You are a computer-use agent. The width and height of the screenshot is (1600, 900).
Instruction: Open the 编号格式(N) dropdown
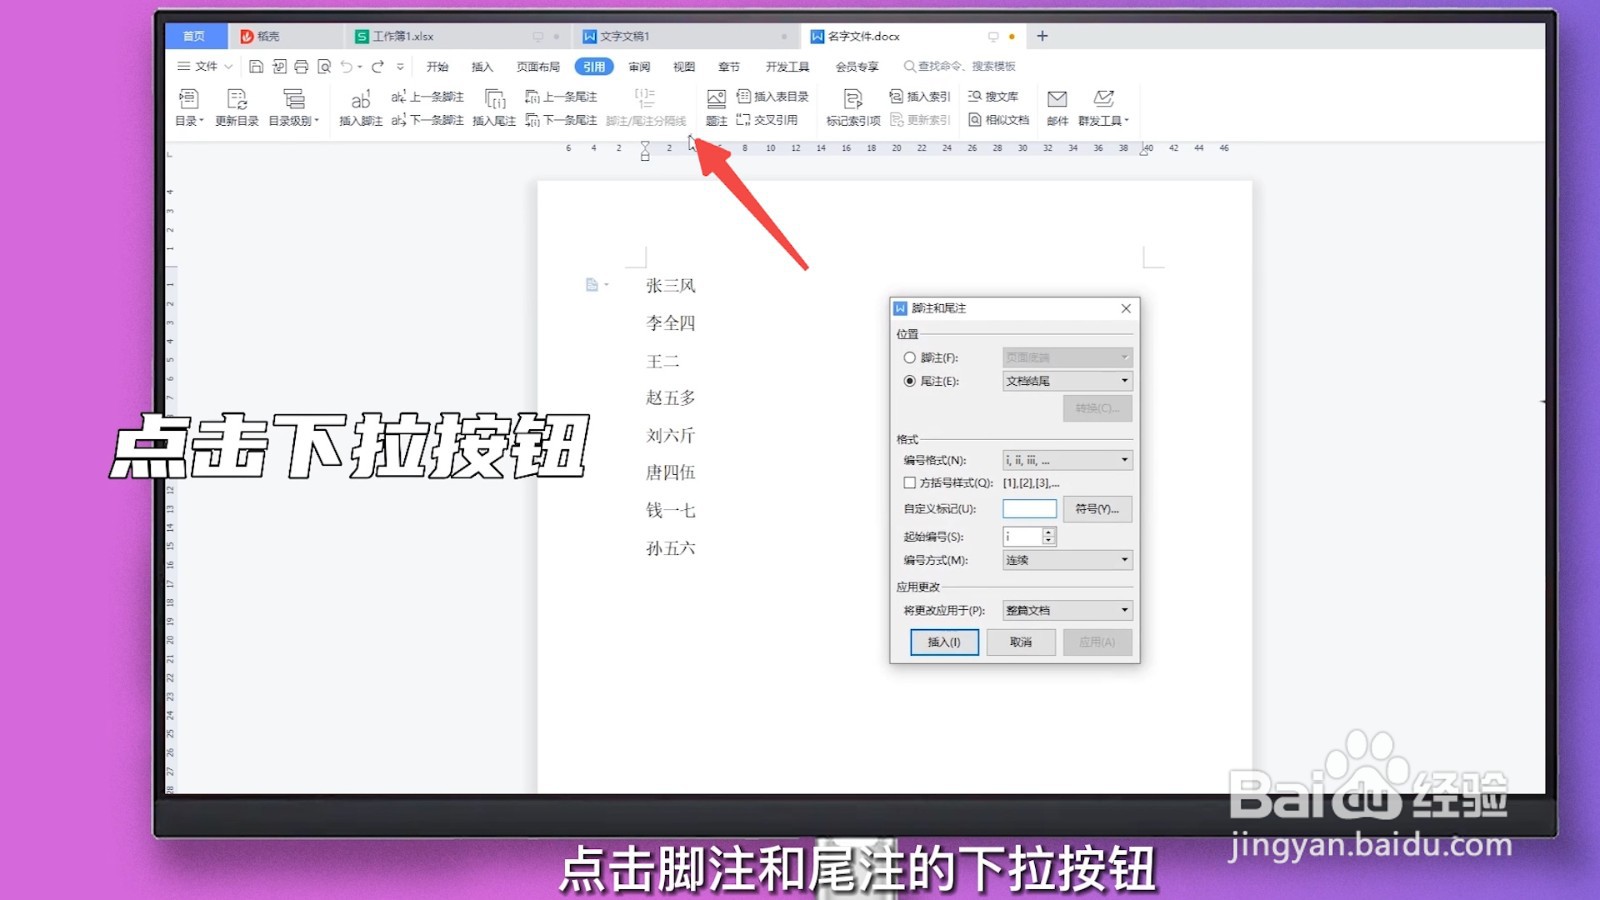[x=1124, y=459]
